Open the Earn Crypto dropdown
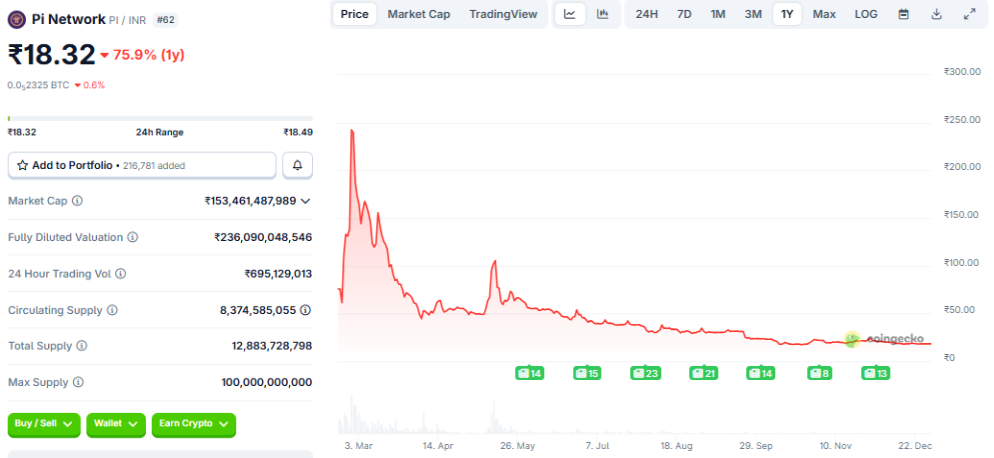Image resolution: width=994 pixels, height=458 pixels. (194, 424)
